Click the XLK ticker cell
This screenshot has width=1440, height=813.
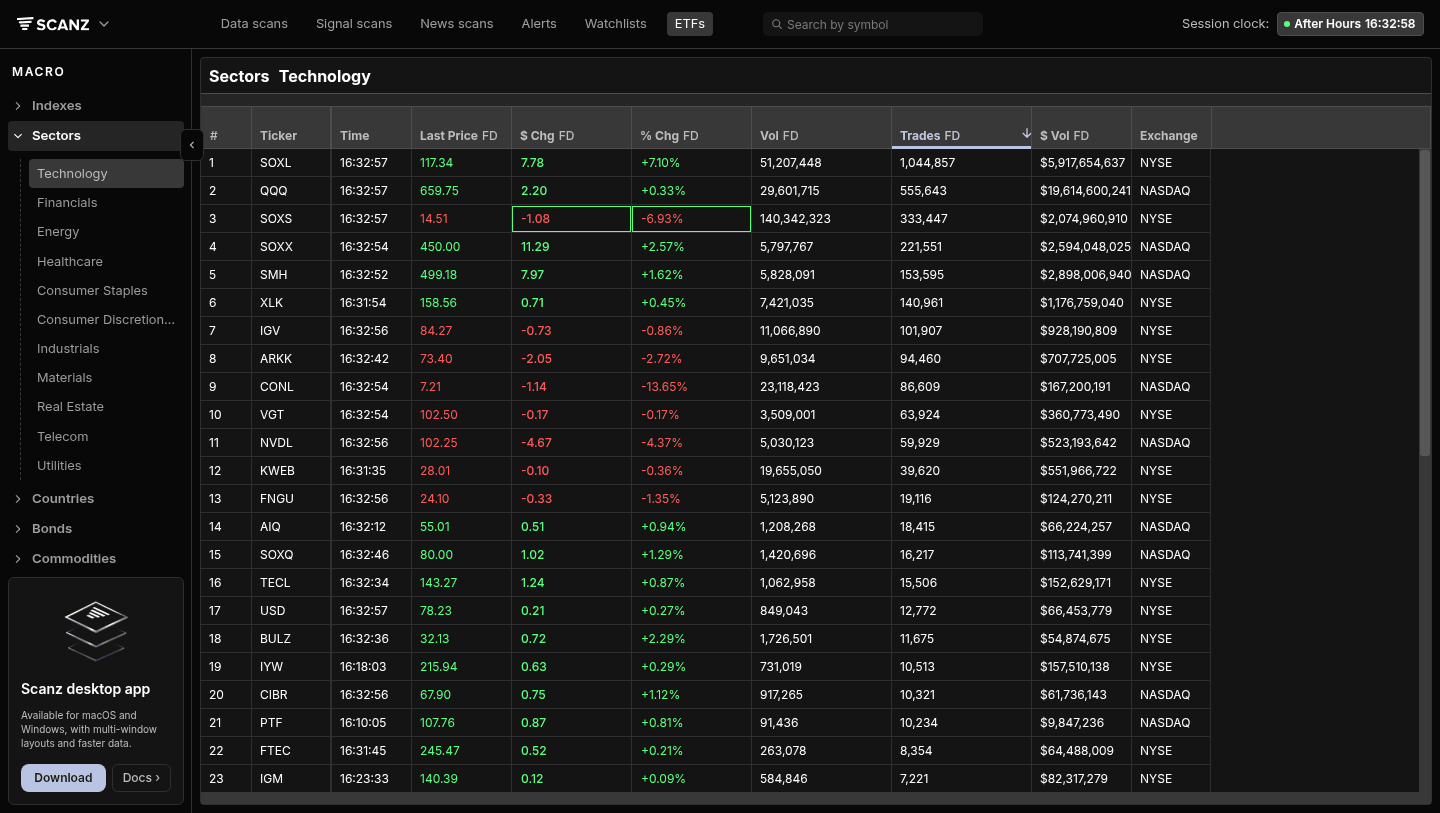tap(291, 303)
